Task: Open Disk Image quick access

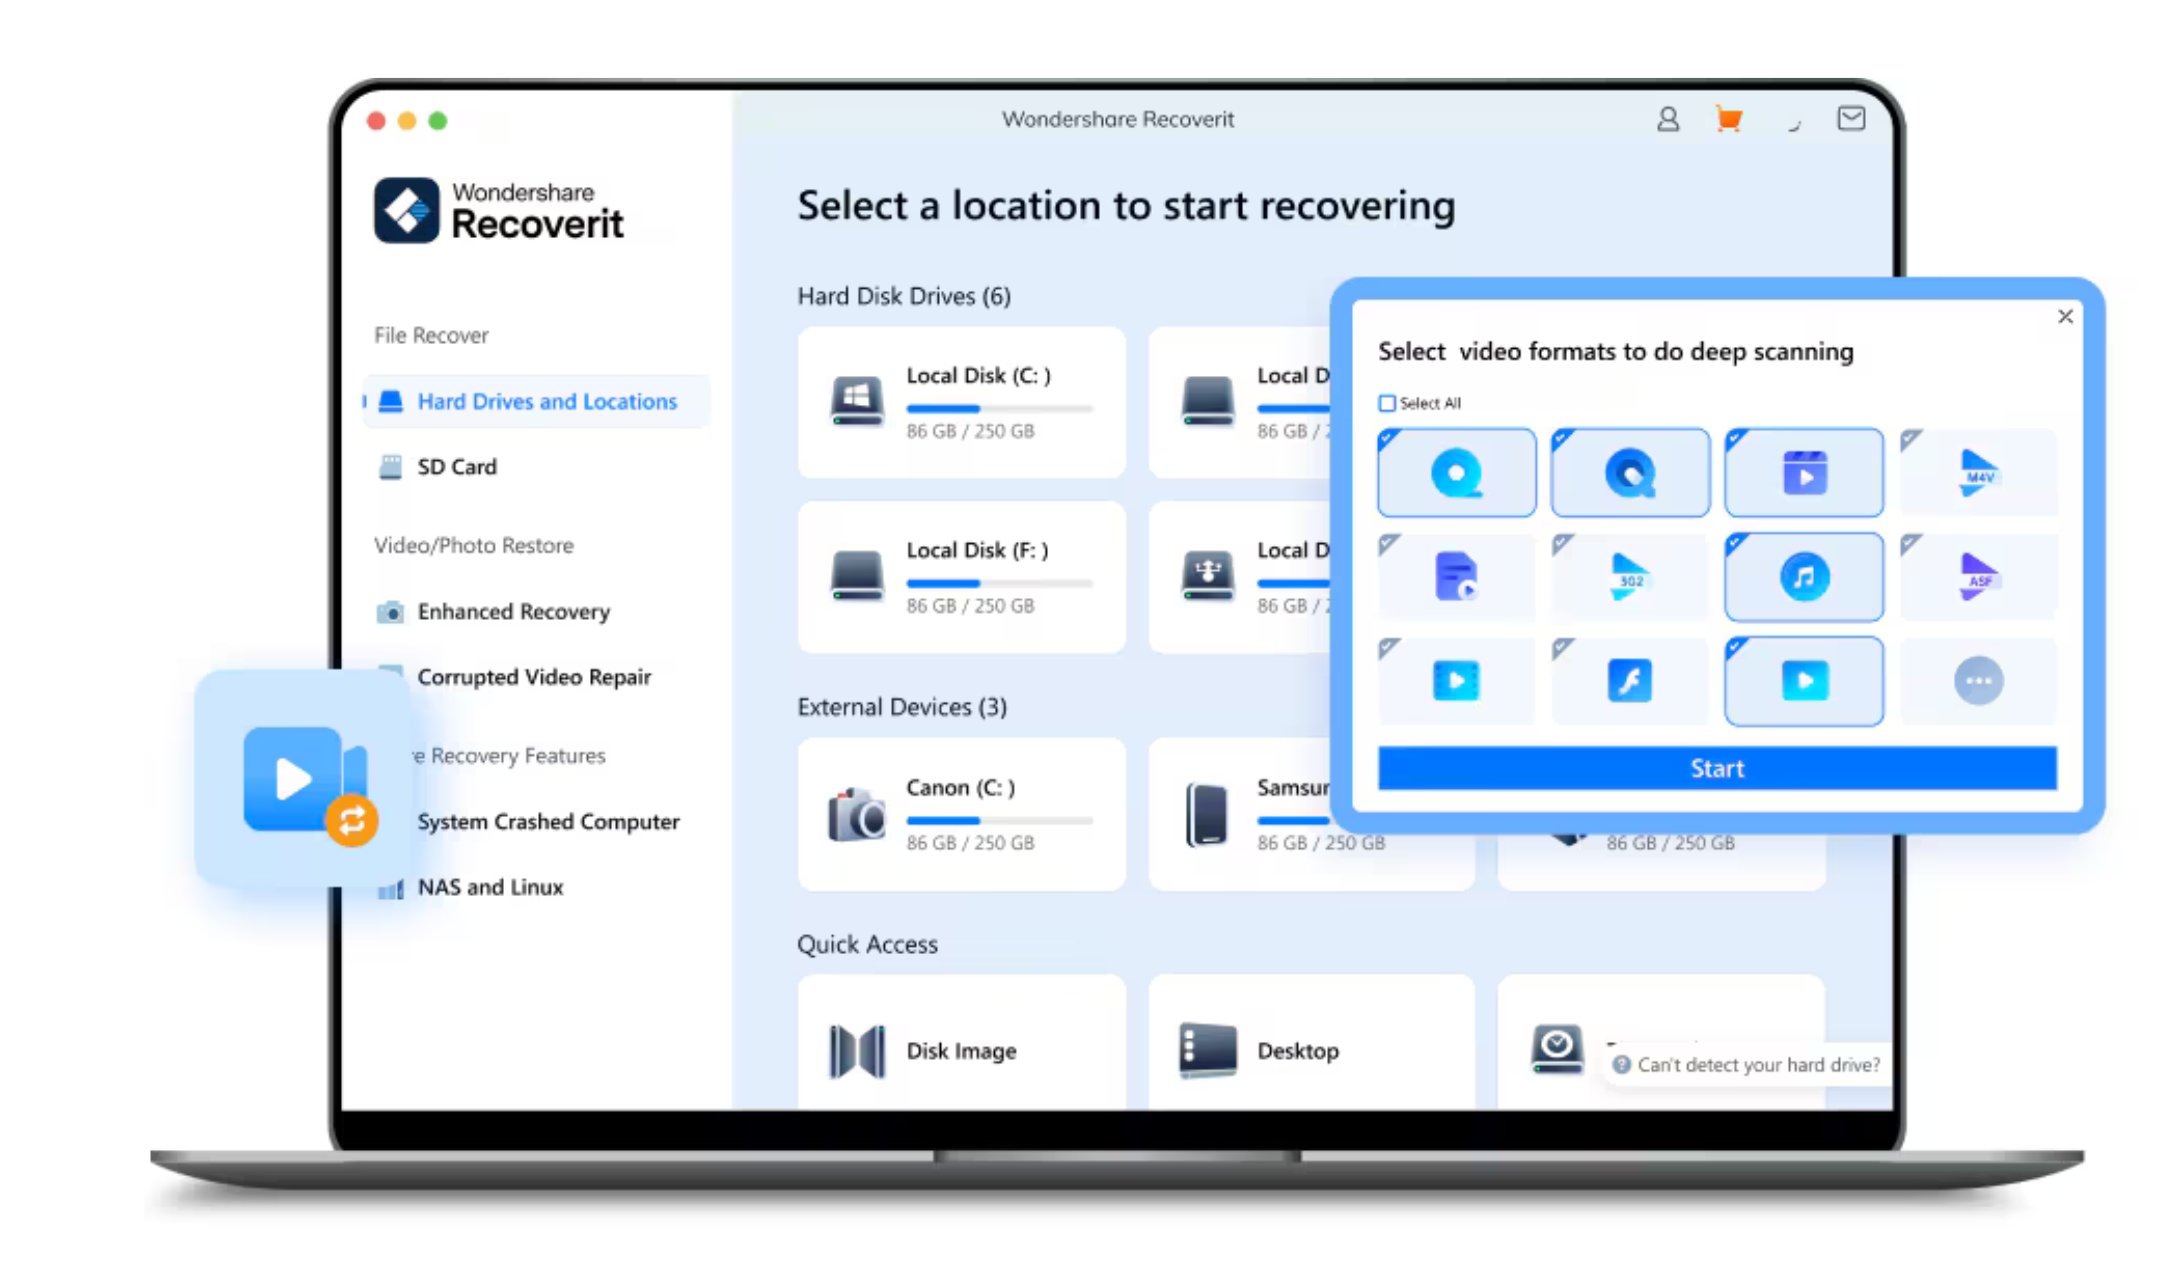Action: [x=961, y=1042]
